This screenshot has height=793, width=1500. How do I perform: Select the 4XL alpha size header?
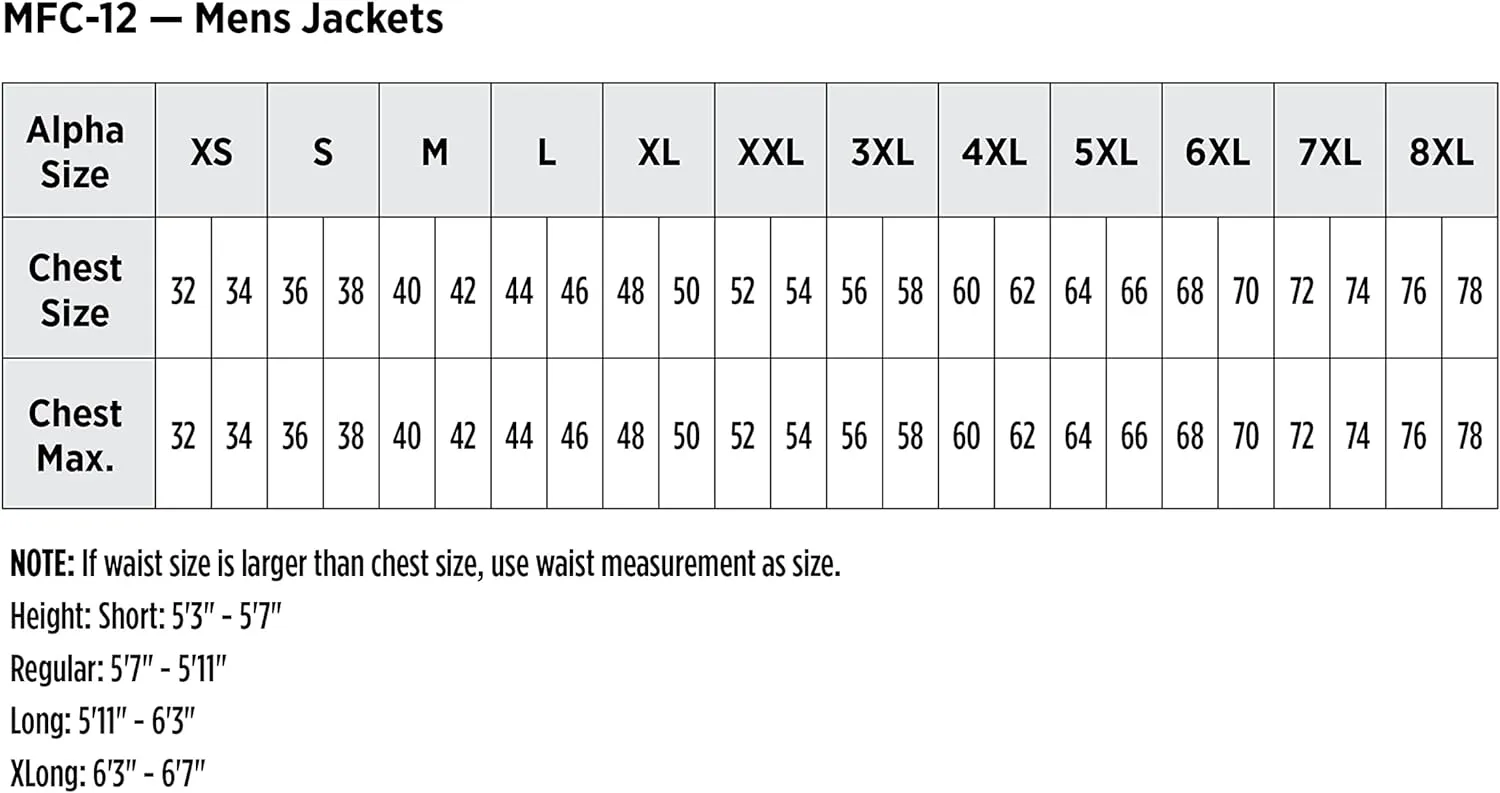coord(994,152)
